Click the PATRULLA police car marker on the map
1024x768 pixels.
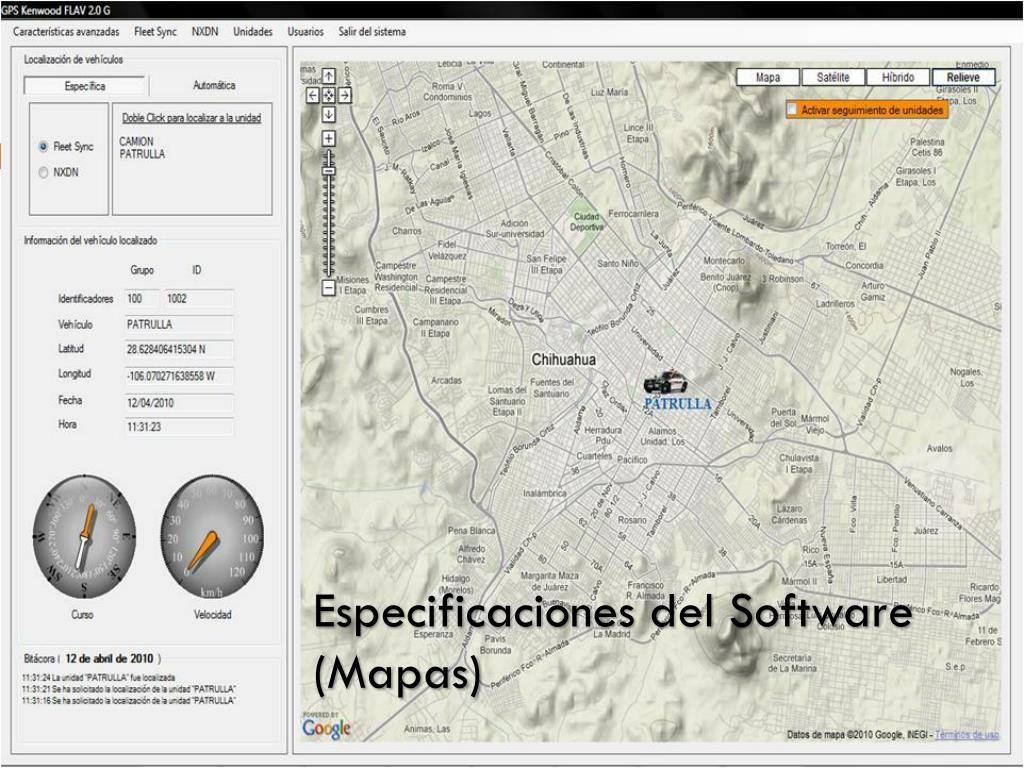[665, 382]
